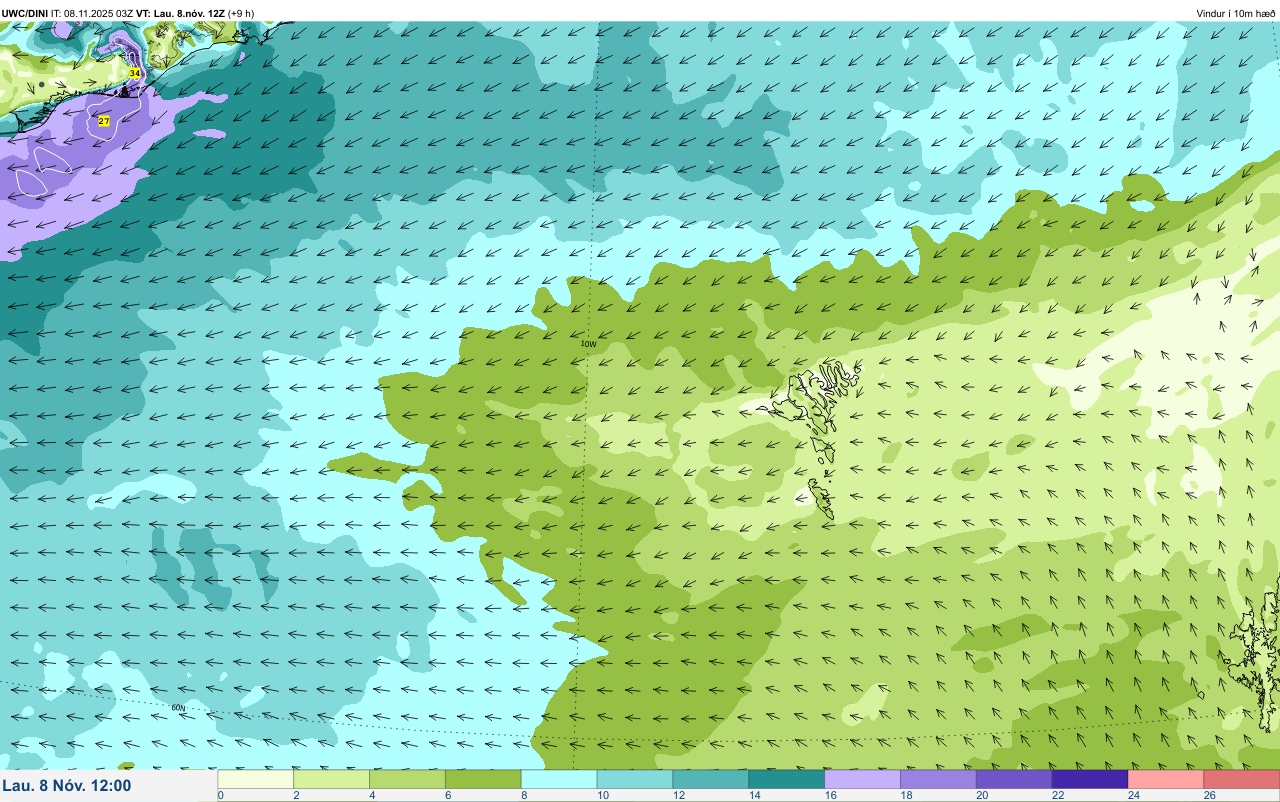
Task: Click the "VT: Lau. 8.nóv. 12Z" valid time text
Action: click(x=180, y=13)
